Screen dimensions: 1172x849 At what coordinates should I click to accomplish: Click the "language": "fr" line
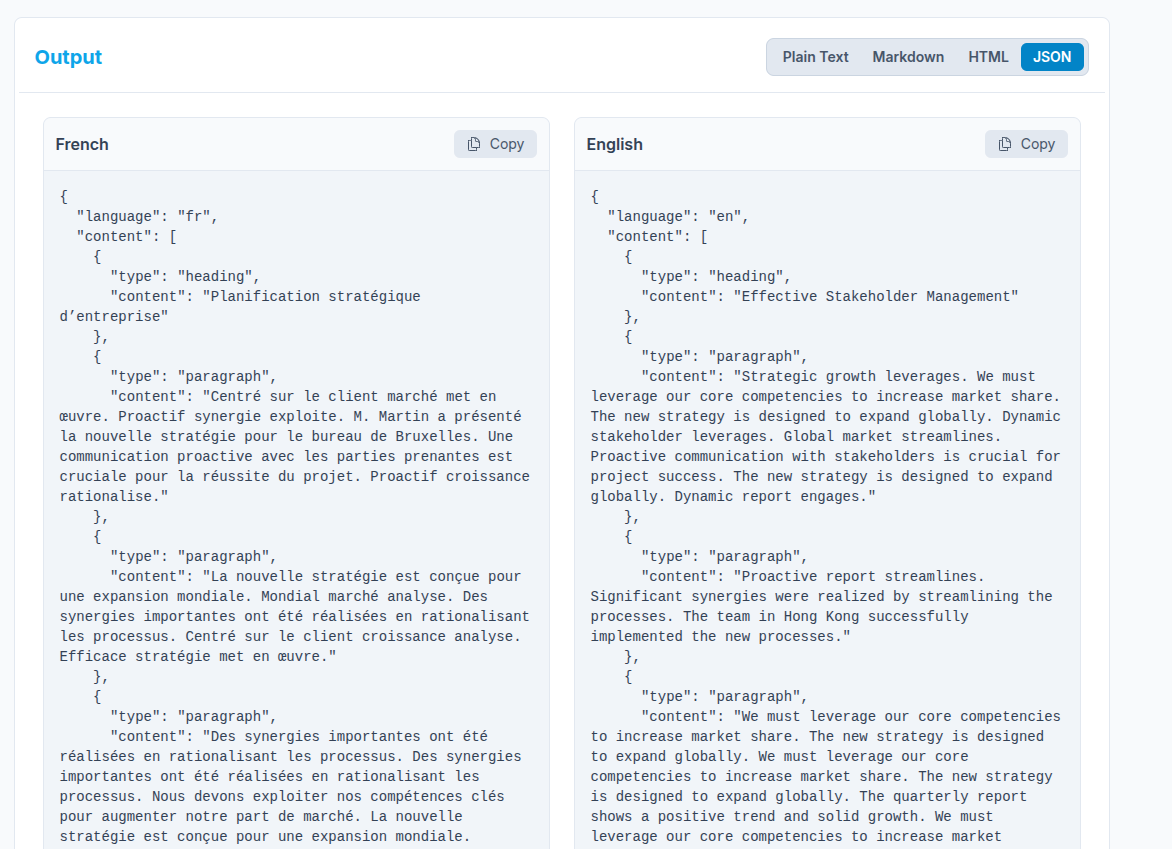click(x=146, y=217)
